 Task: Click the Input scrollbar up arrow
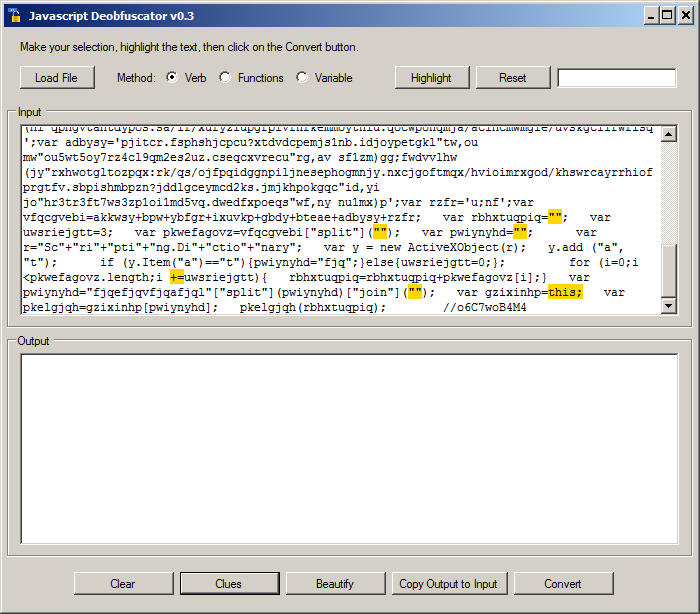click(x=668, y=134)
